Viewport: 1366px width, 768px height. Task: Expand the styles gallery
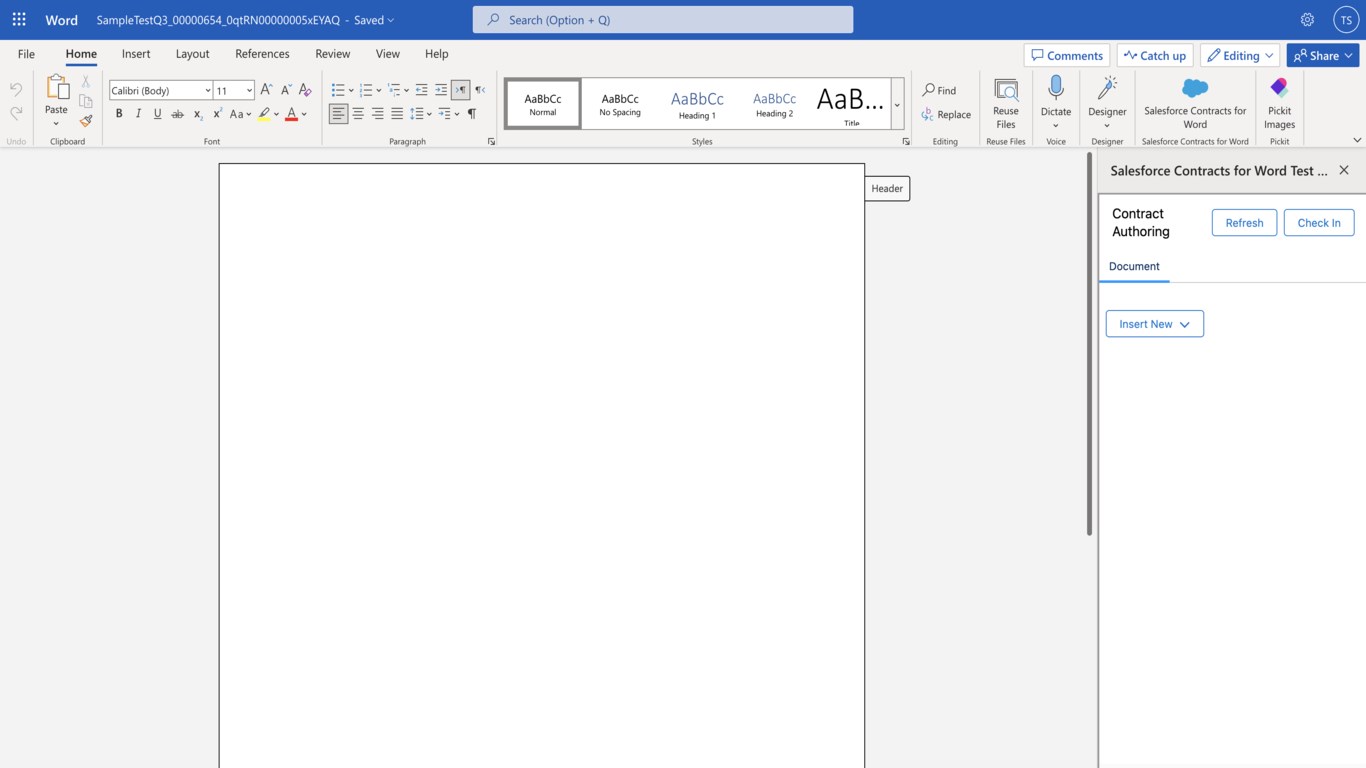pyautogui.click(x=897, y=104)
